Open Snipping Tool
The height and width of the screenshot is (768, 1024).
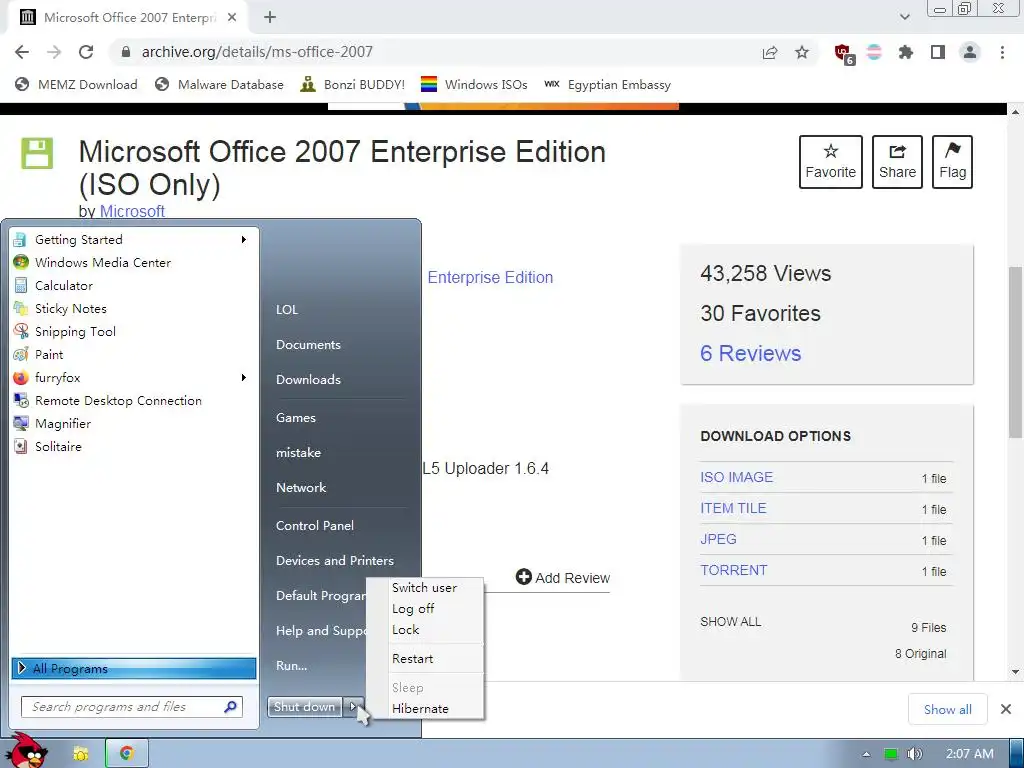131,332
